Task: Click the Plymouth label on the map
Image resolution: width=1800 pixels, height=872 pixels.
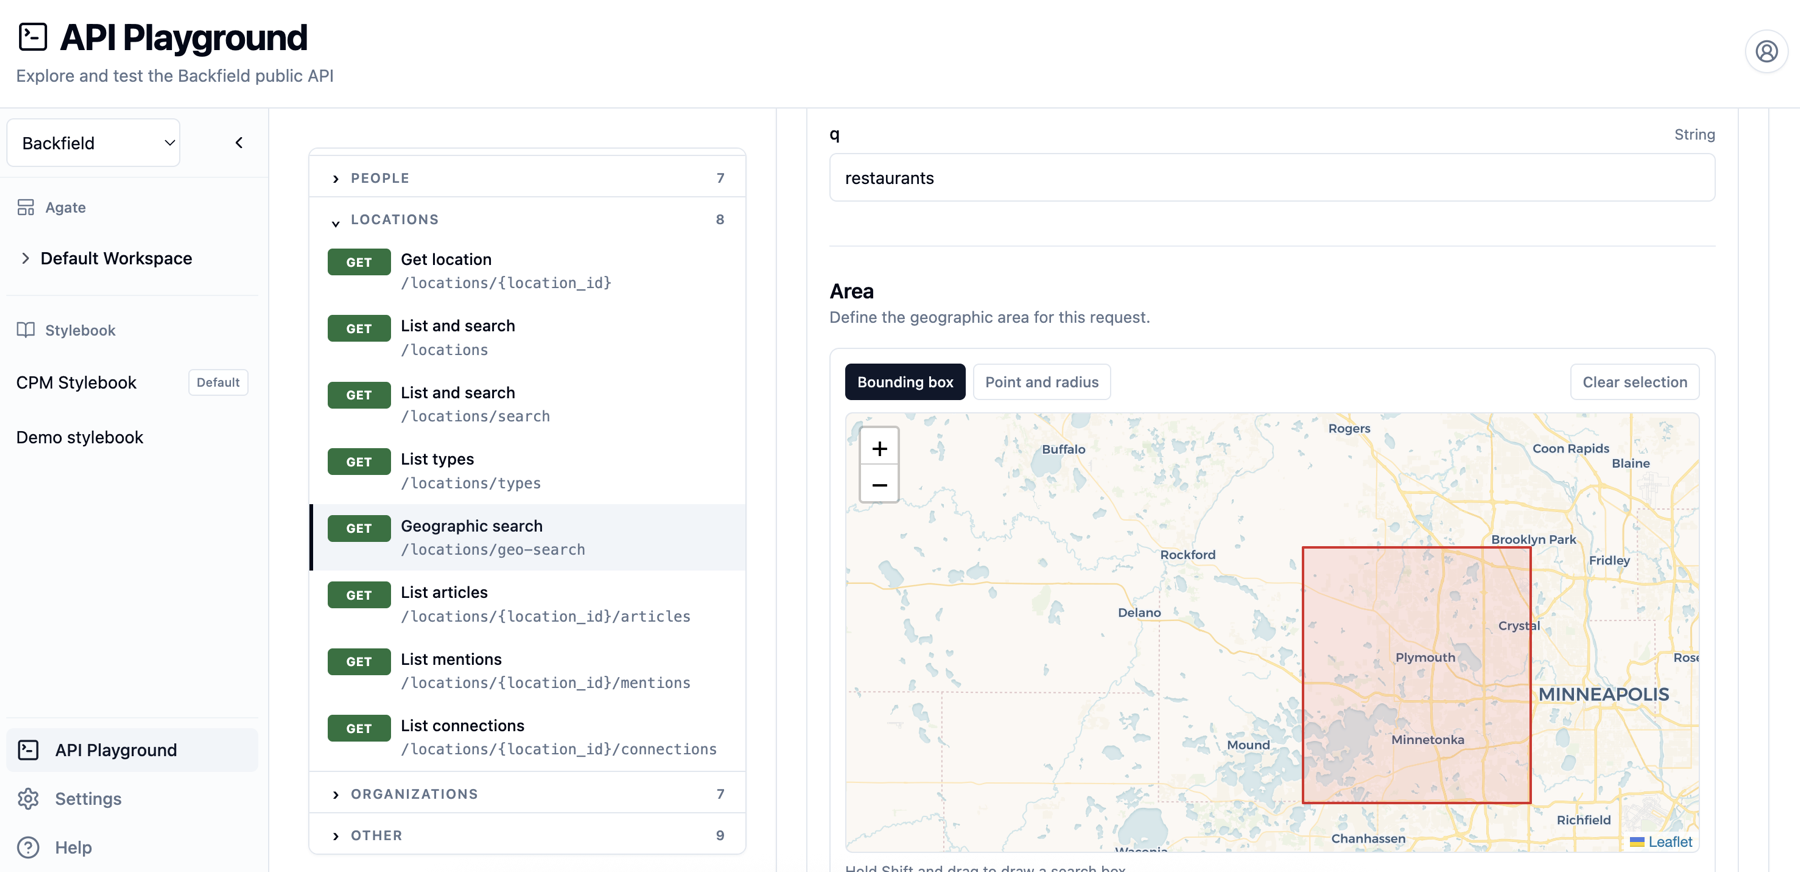Action: coord(1425,657)
